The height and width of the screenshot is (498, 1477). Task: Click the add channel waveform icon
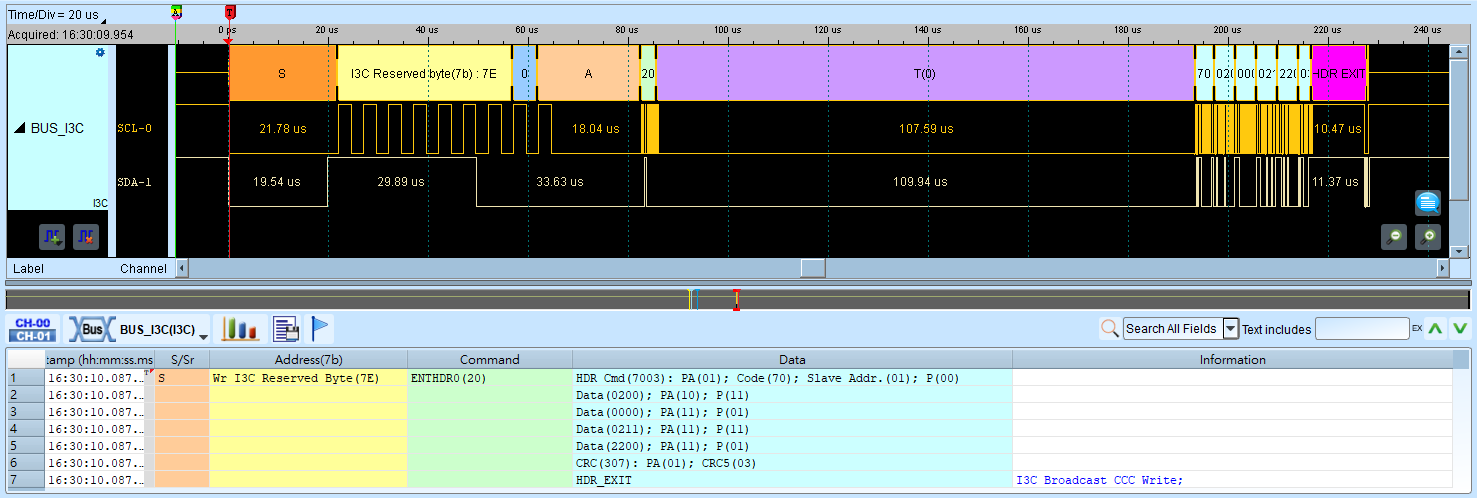tap(52, 237)
